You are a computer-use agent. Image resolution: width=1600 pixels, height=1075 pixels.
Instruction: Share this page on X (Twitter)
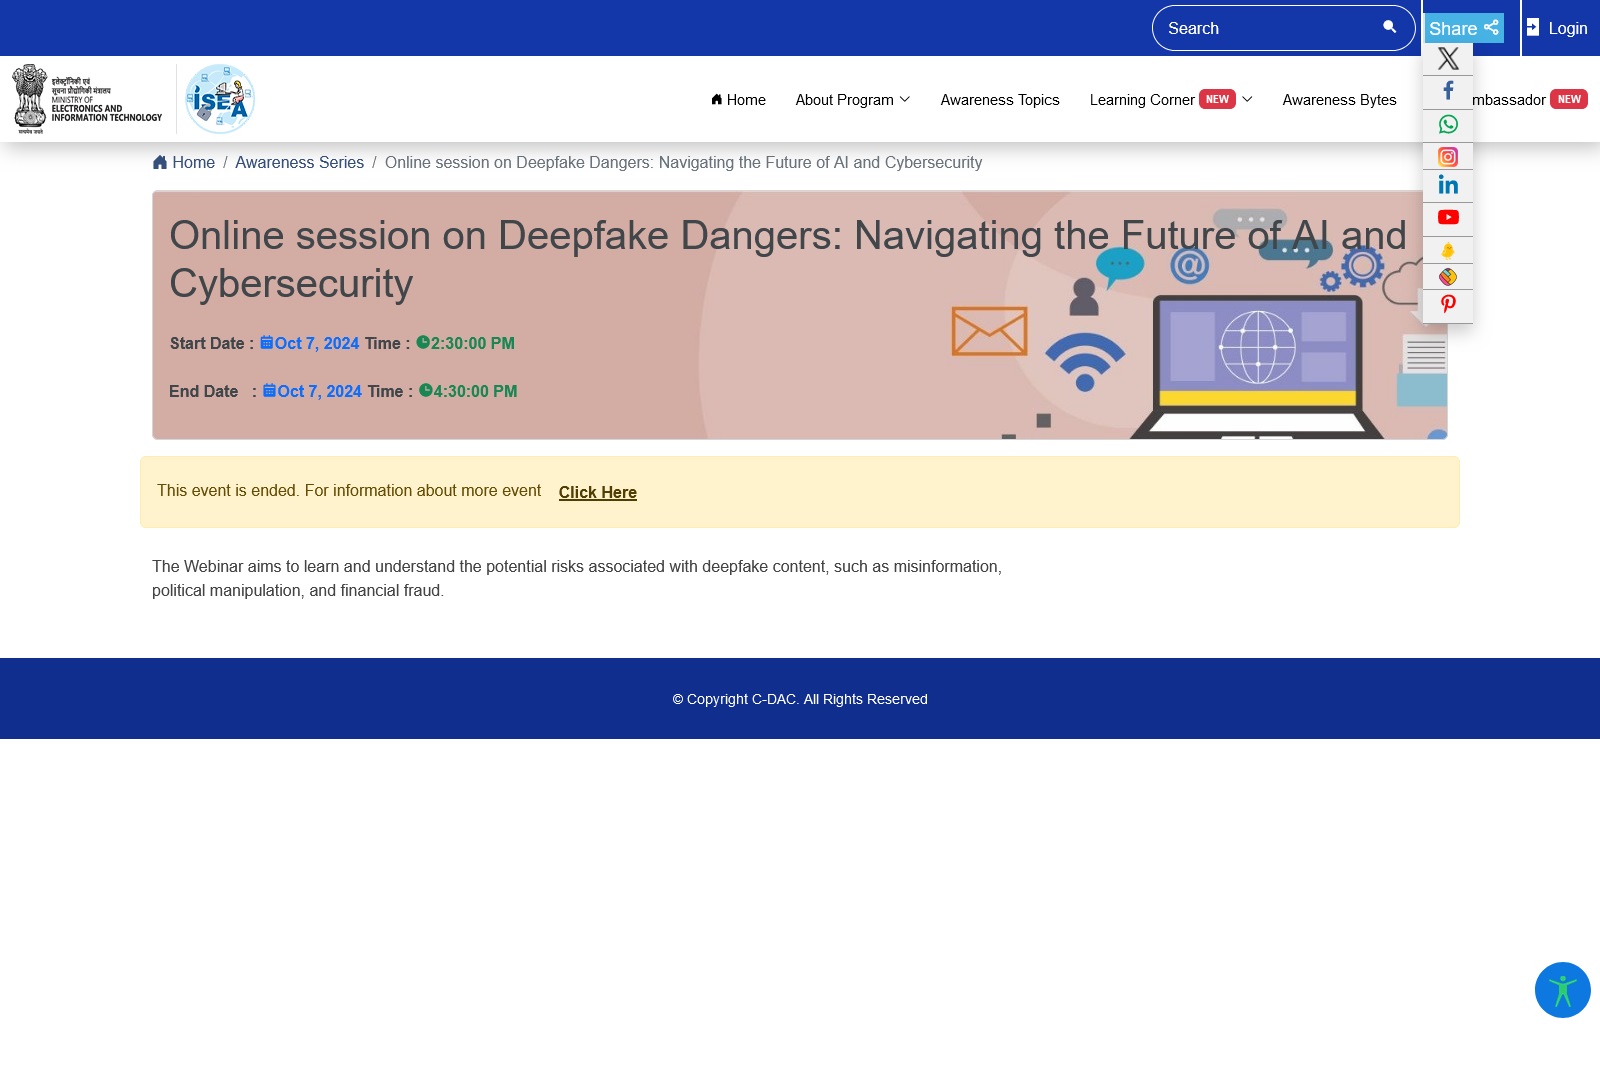coord(1447,59)
